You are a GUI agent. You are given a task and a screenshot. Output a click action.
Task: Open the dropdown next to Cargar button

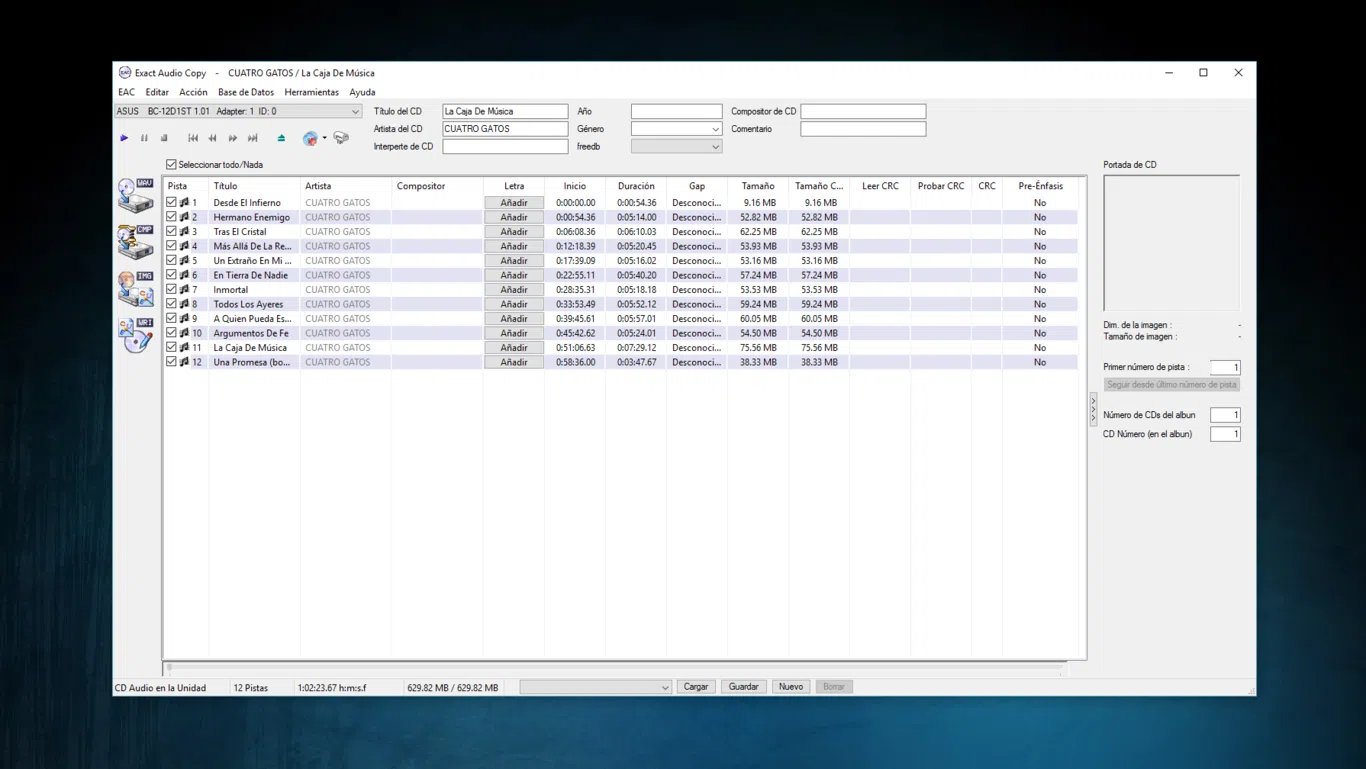click(664, 688)
